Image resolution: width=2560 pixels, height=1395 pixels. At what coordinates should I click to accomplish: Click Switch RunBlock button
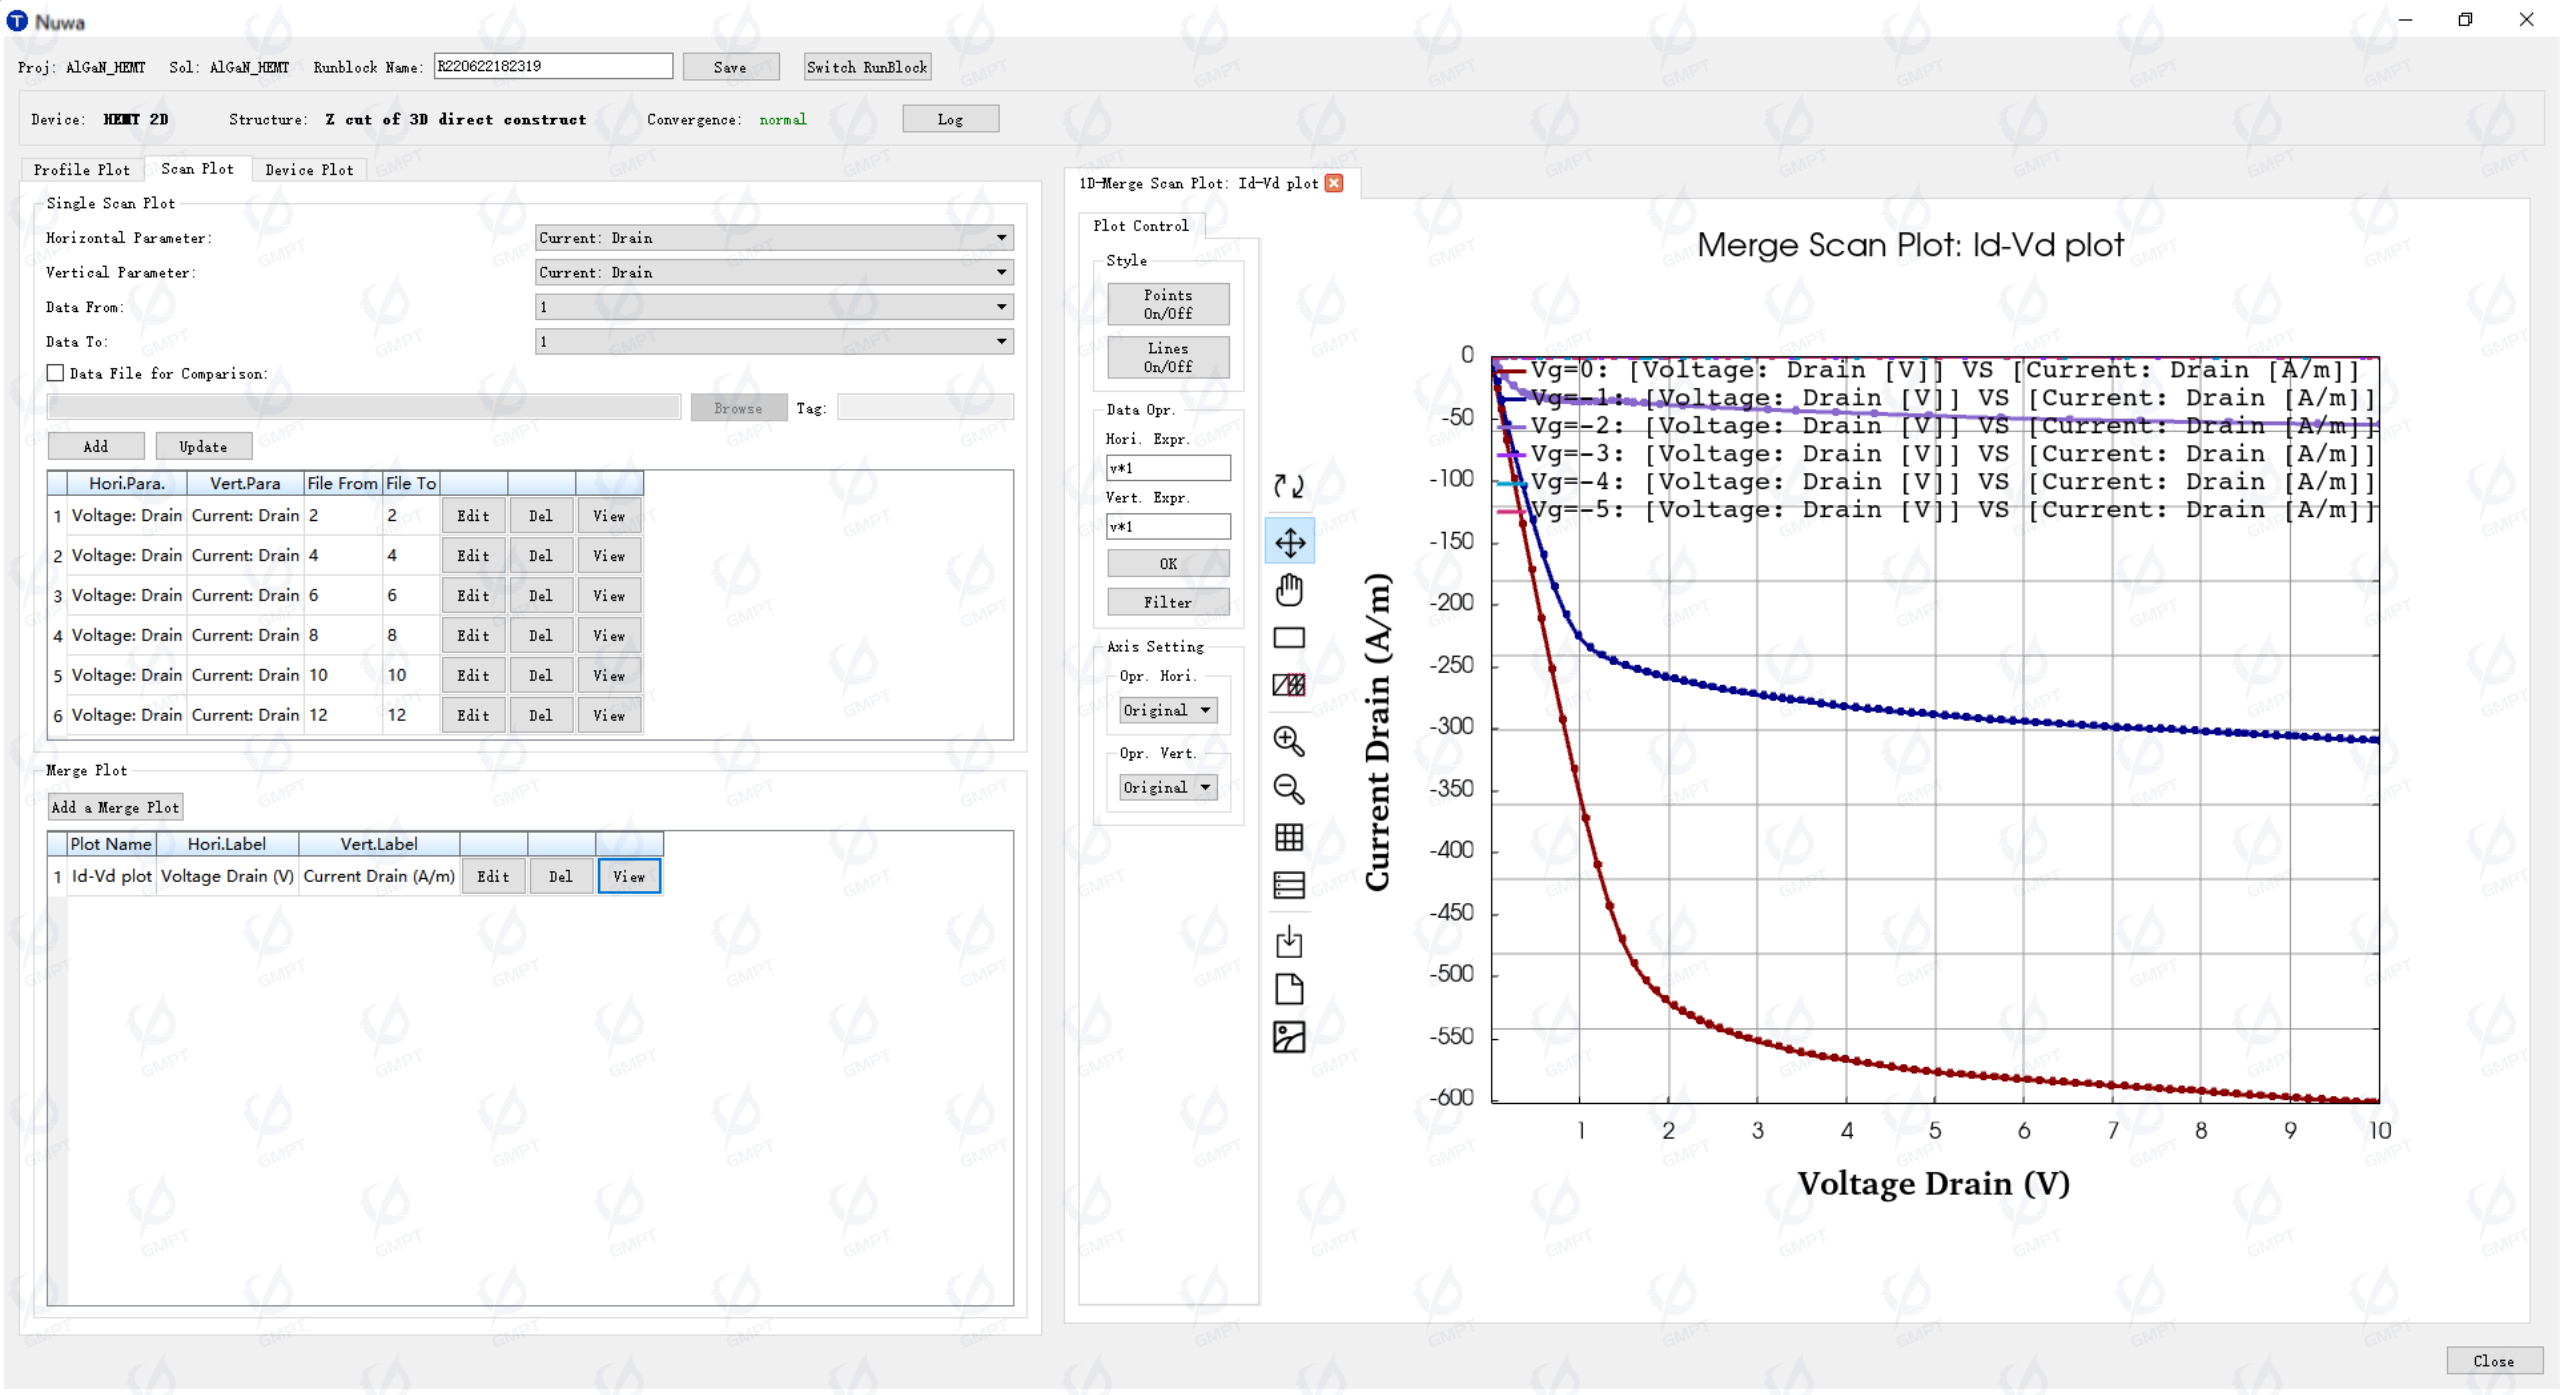tap(867, 67)
